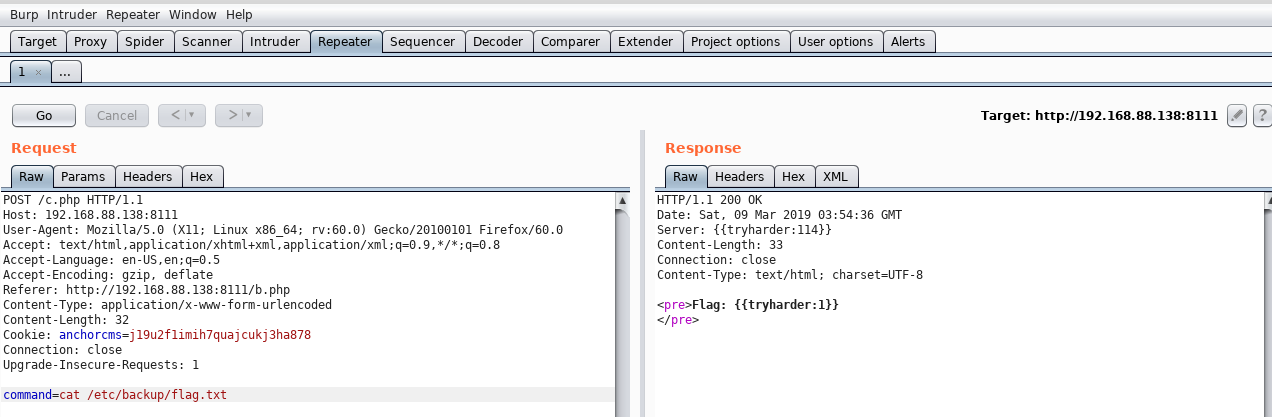This screenshot has height=417, width=1272.
Task: Click the Host: 192.168.88.138:8111 header line
Action: click(90, 215)
